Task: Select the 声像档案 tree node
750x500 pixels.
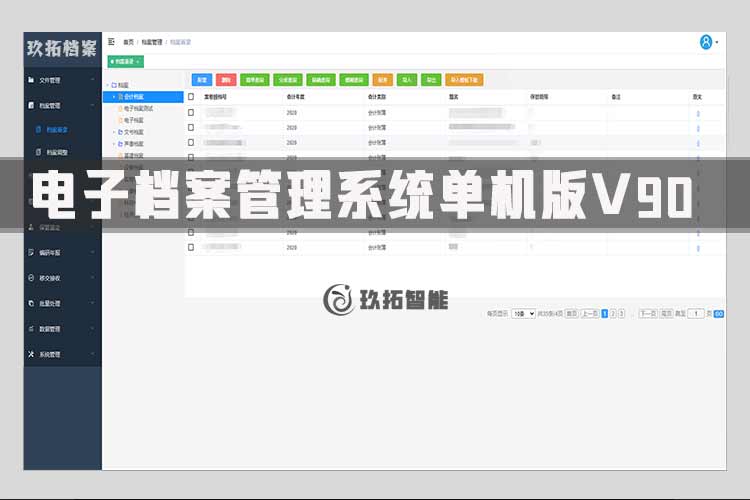Action: (x=133, y=144)
